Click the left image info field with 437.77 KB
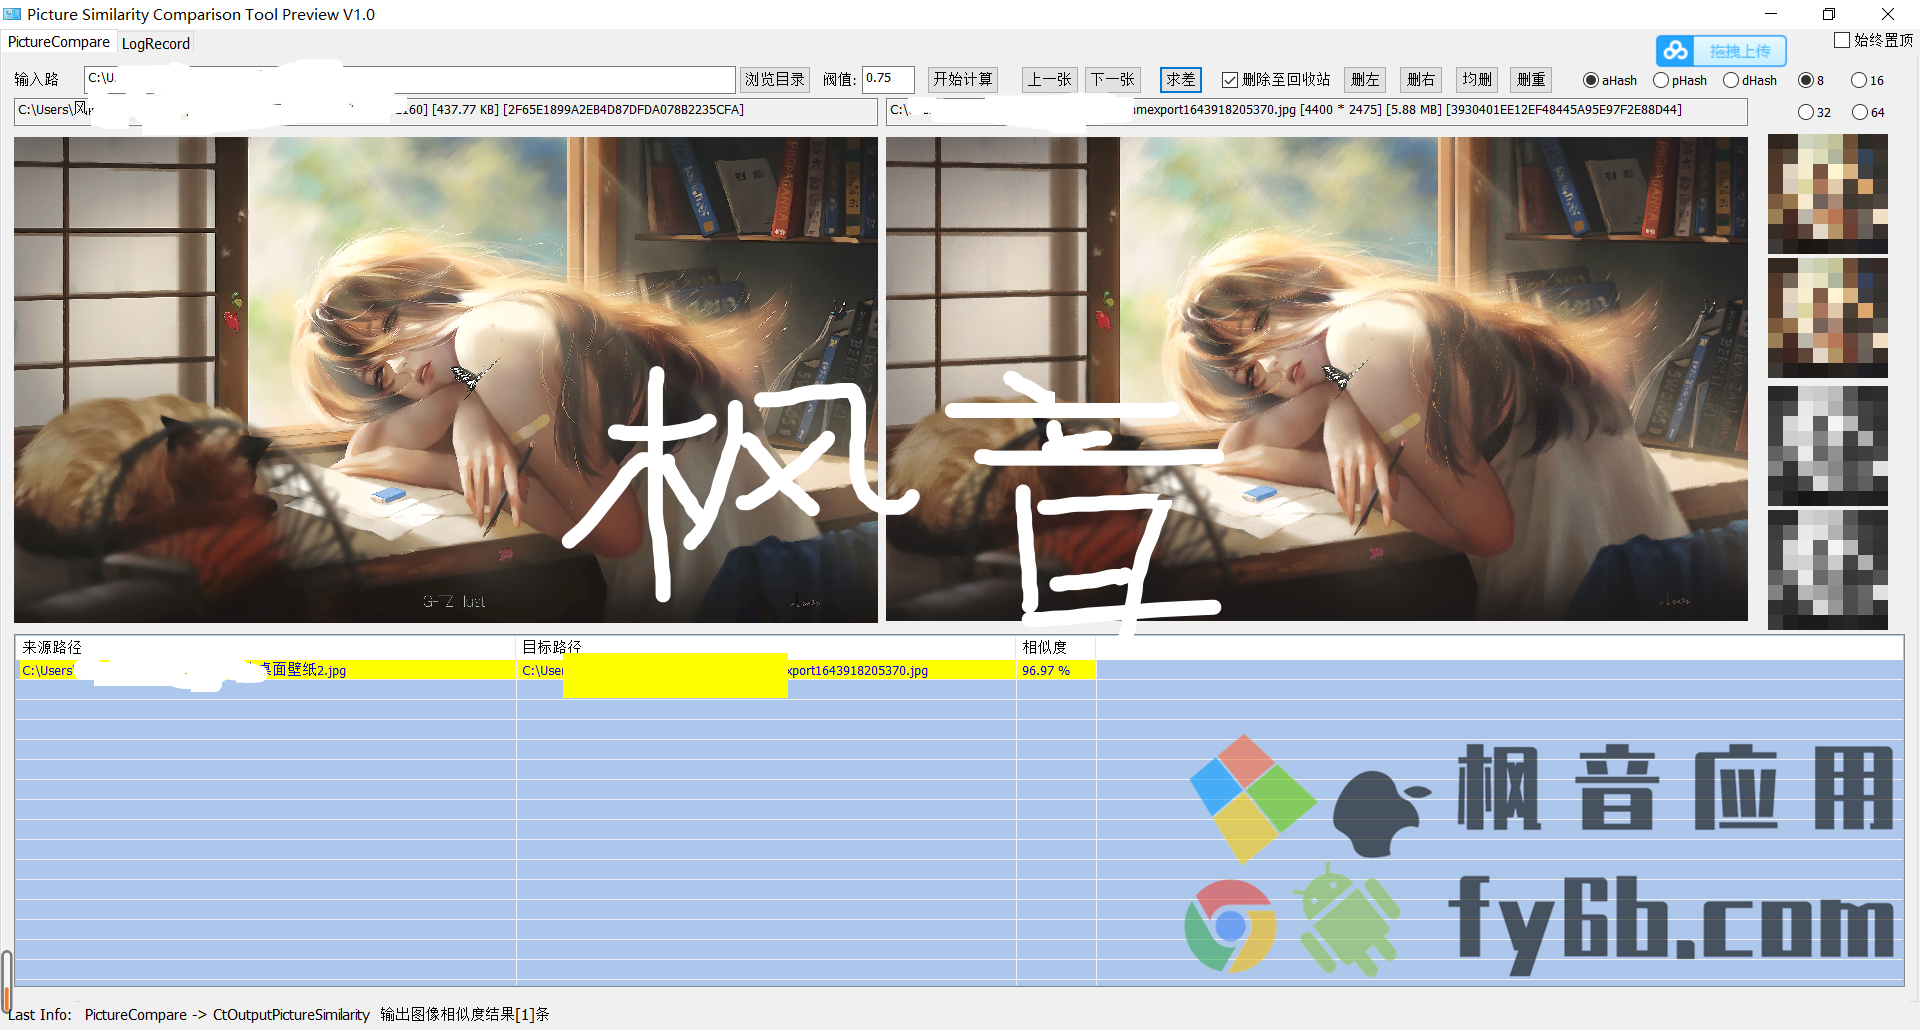The height and width of the screenshot is (1030, 1920). click(x=446, y=111)
